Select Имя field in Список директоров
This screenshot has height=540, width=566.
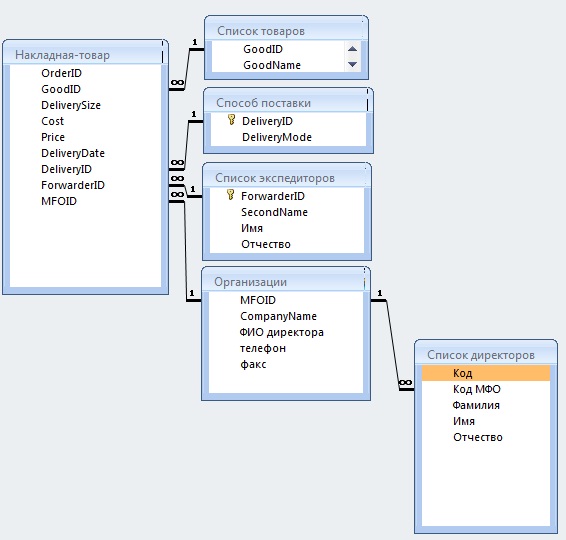tap(486, 421)
